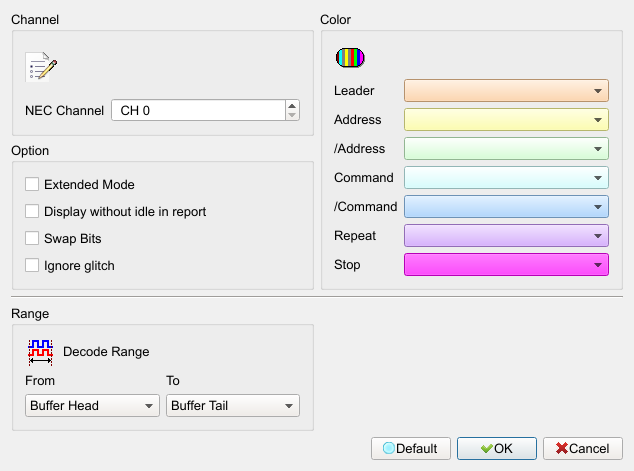
Task: Click the rainbow color palette icon
Action: tap(350, 57)
